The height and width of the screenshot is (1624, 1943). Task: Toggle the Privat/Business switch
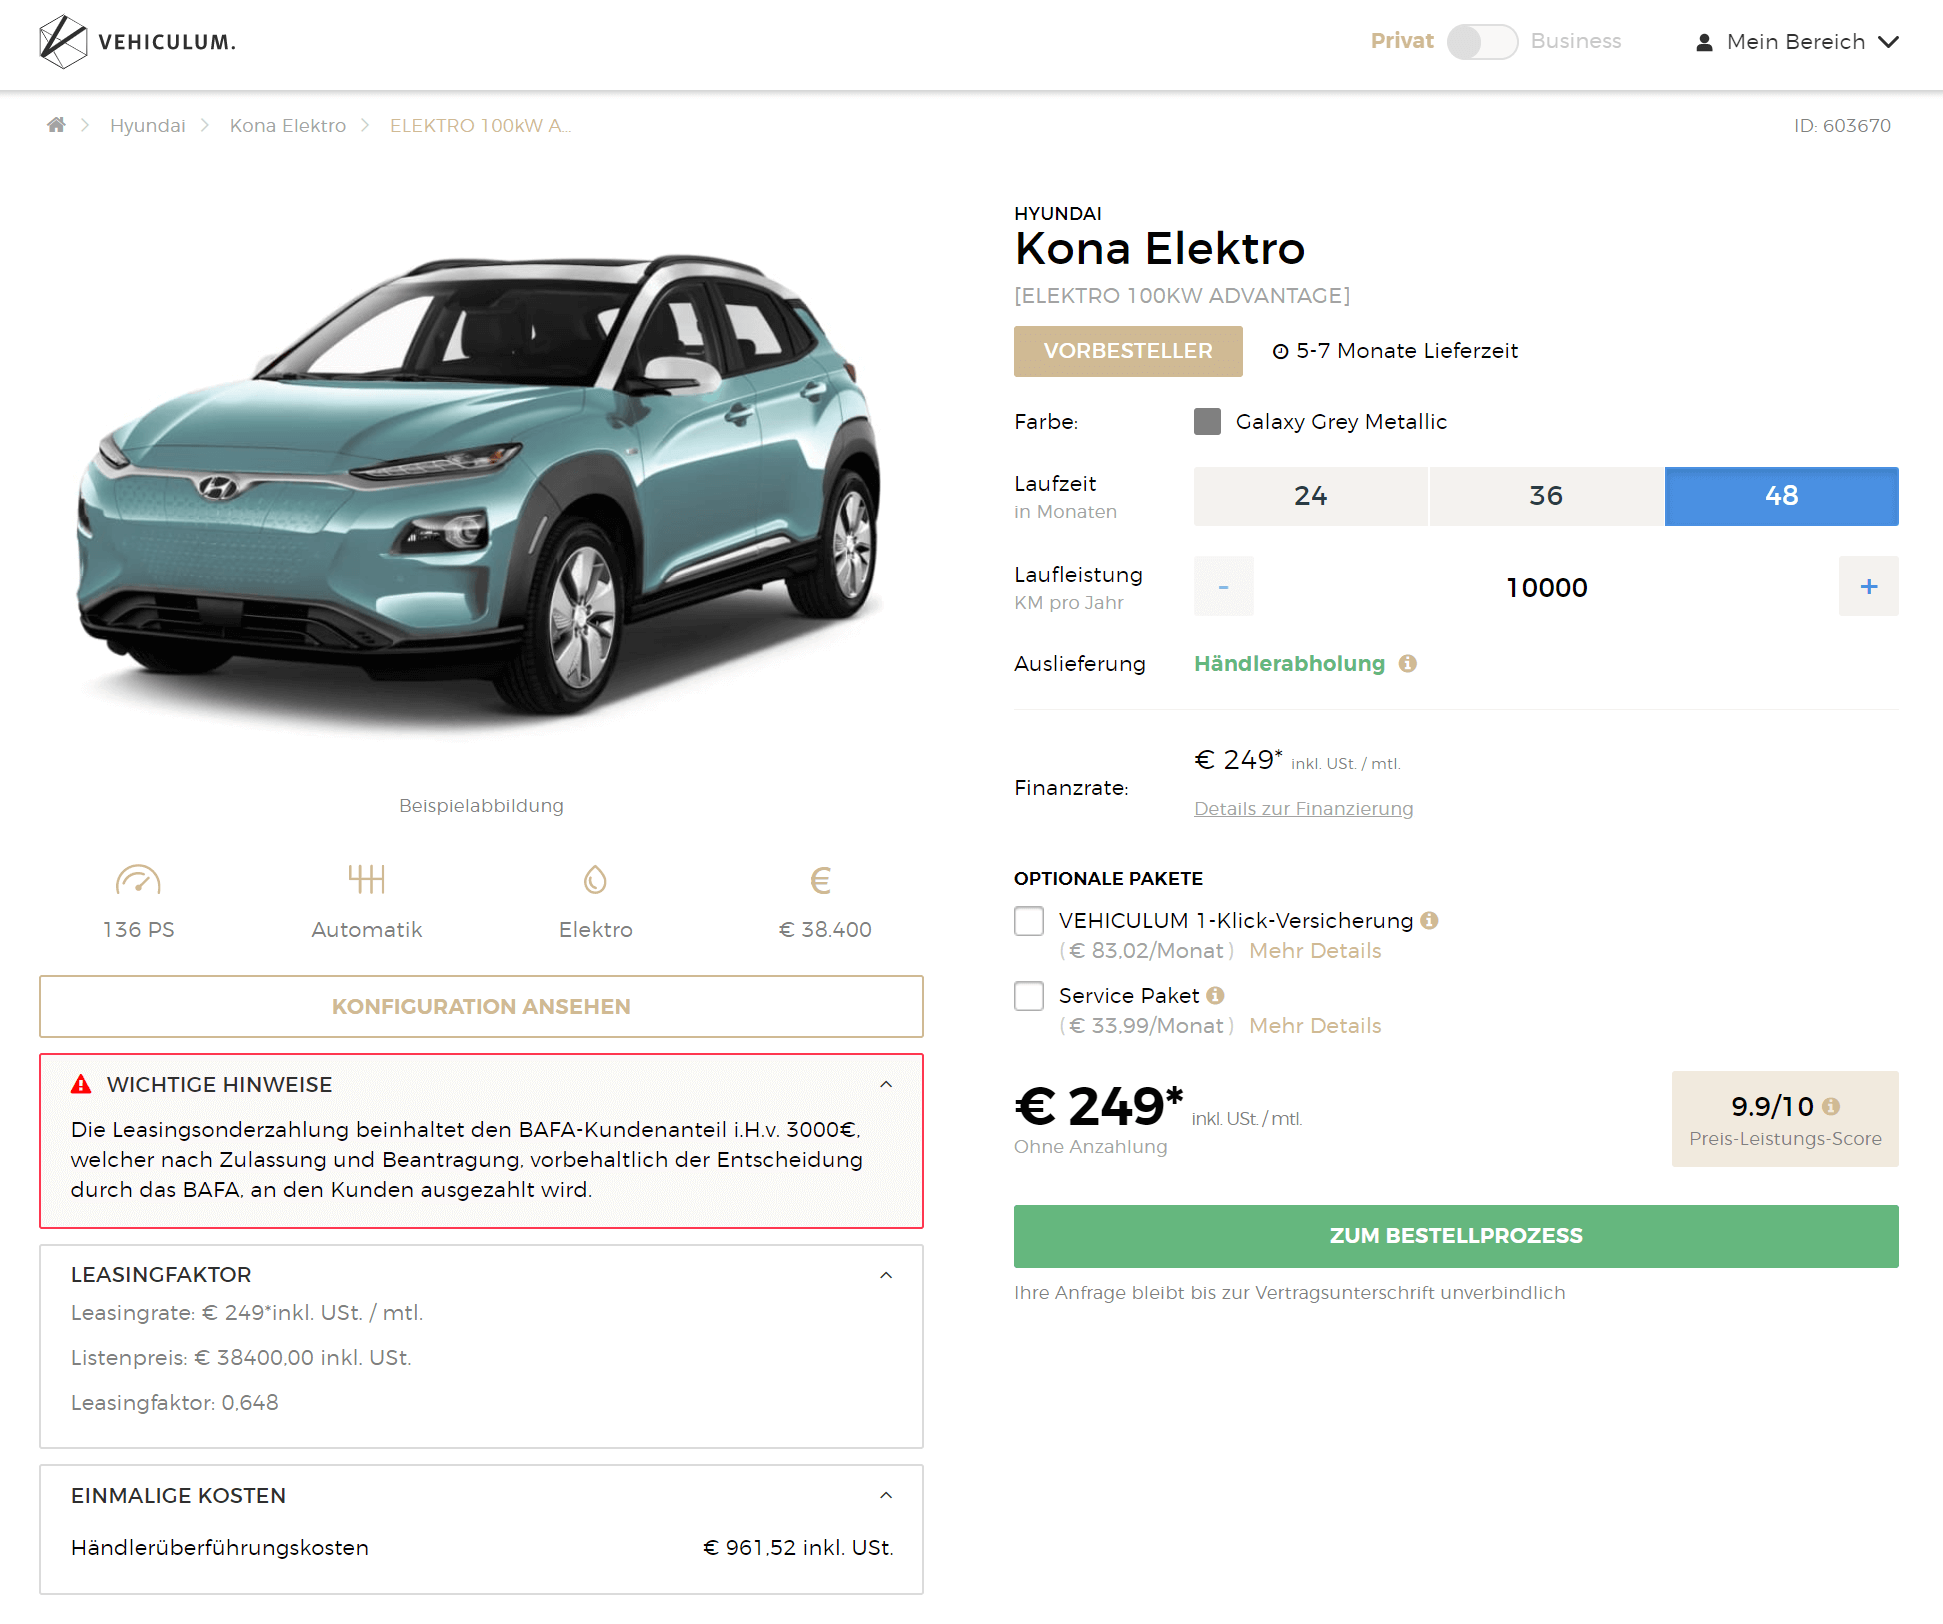pyautogui.click(x=1482, y=42)
